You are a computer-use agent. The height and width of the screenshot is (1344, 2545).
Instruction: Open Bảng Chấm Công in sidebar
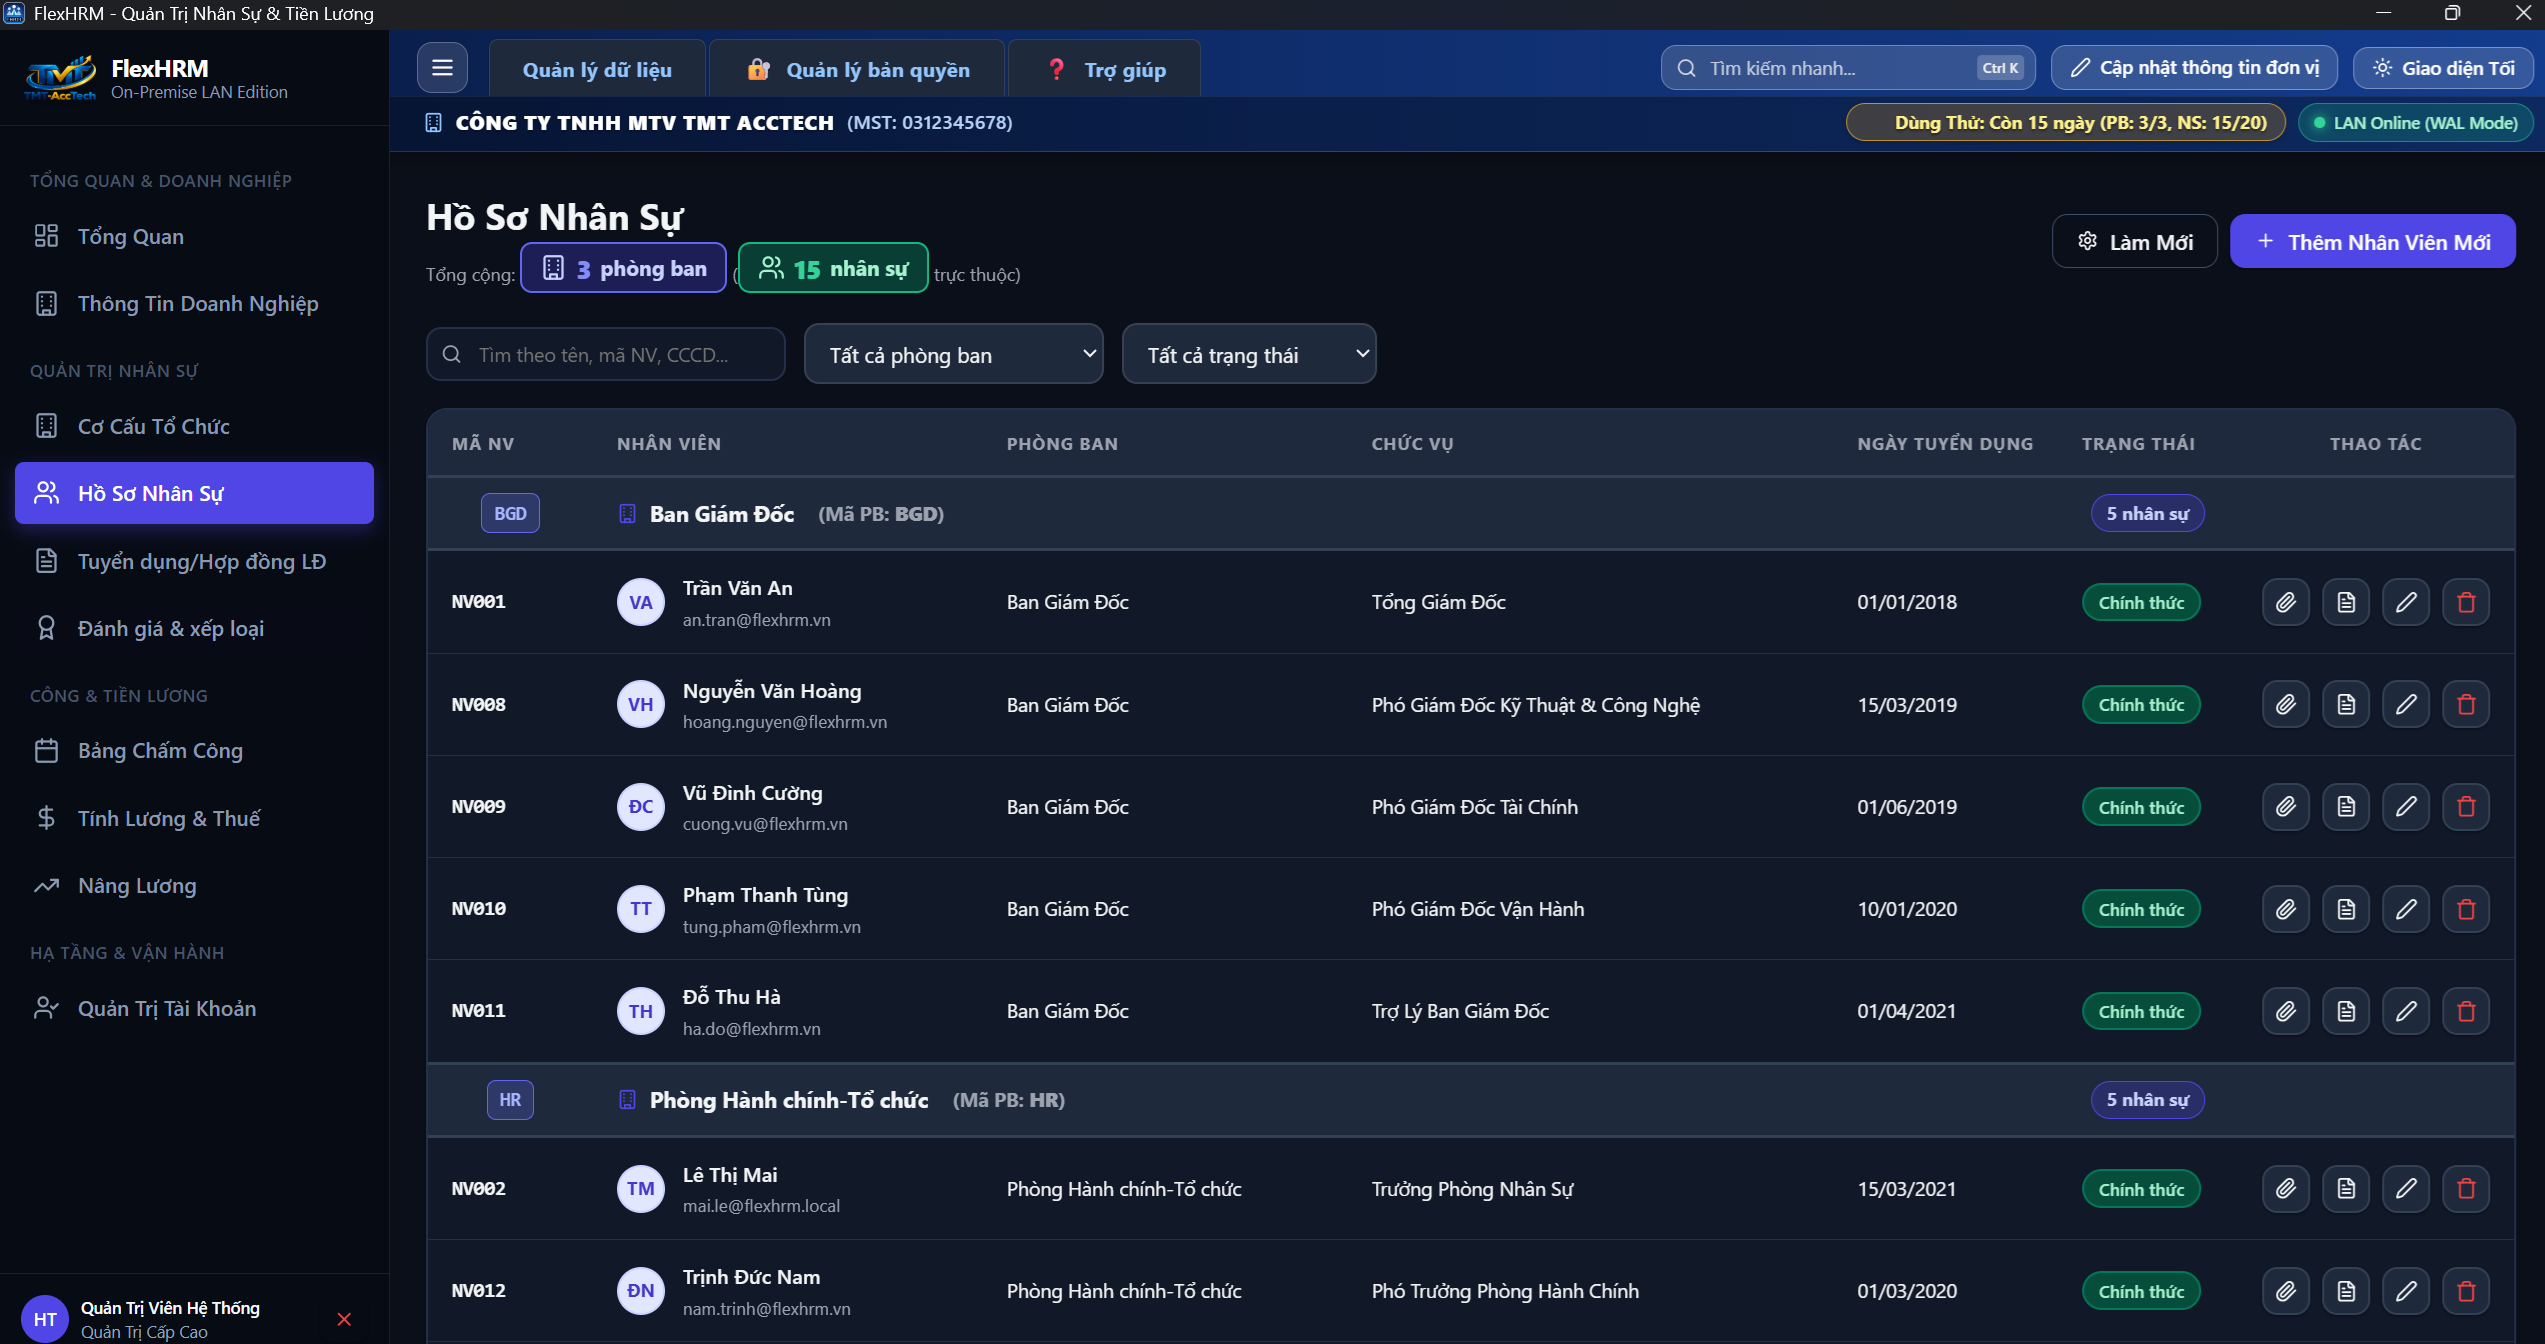pyautogui.click(x=194, y=750)
